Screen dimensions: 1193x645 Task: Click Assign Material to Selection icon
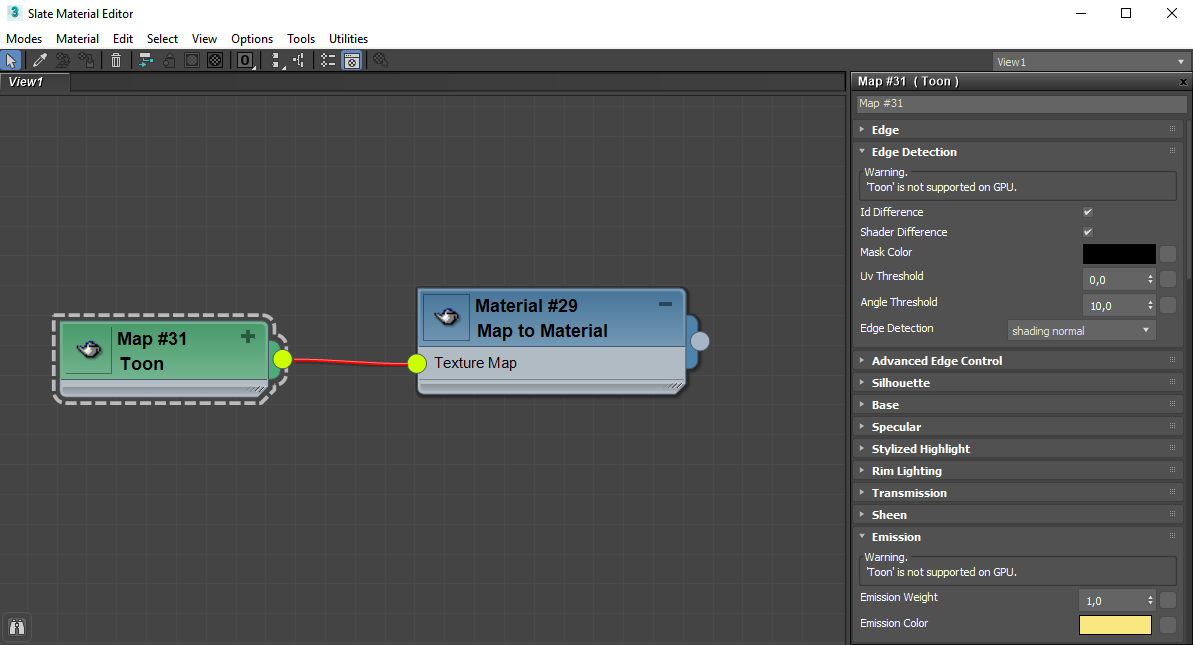point(86,60)
